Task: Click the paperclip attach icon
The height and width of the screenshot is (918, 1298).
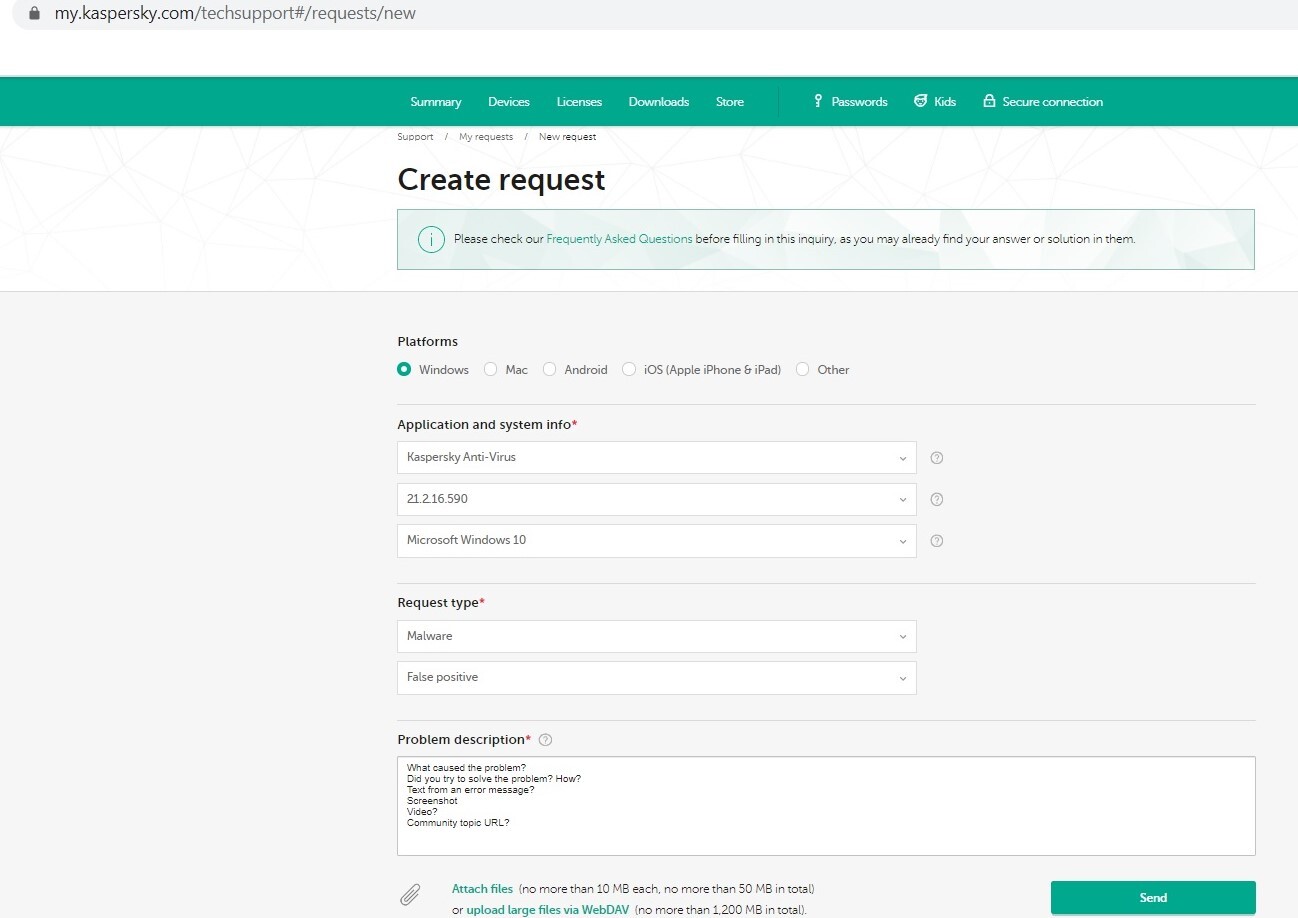Action: click(410, 894)
